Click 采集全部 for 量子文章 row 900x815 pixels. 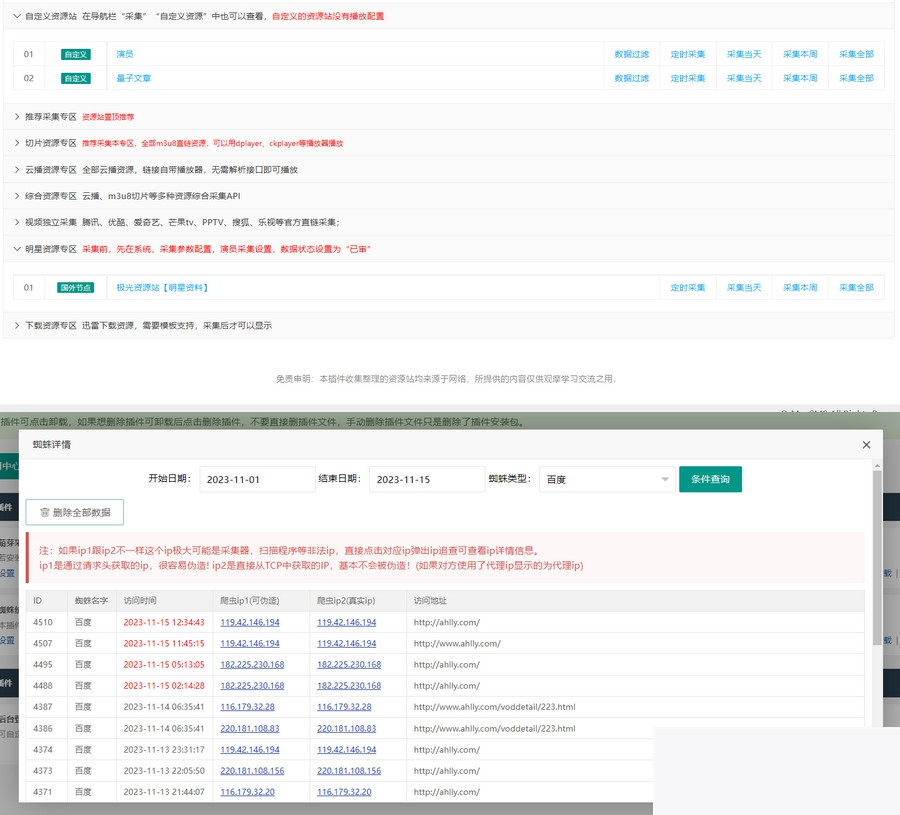[856, 78]
